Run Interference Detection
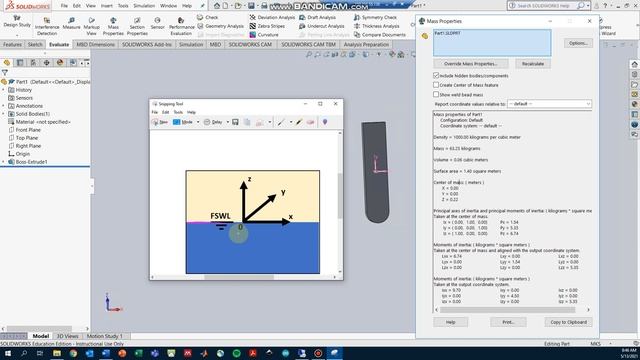 [x=47, y=27]
